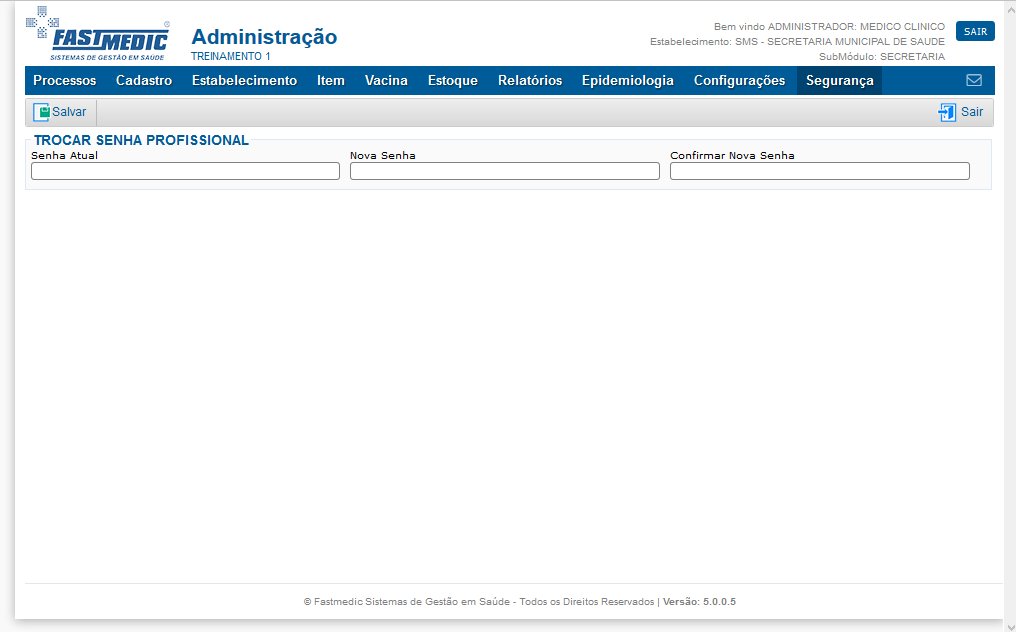
Task: Click the TREINAMENTO 1 text
Action: (231, 56)
